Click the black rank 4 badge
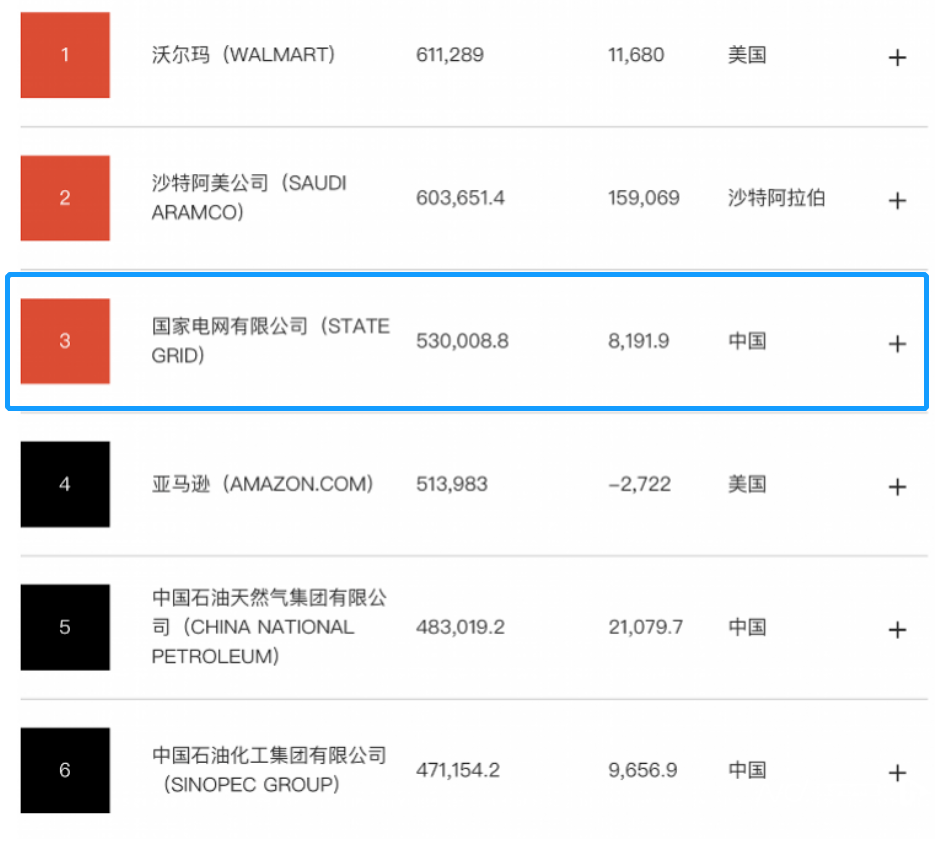The height and width of the screenshot is (851, 935). [x=65, y=484]
